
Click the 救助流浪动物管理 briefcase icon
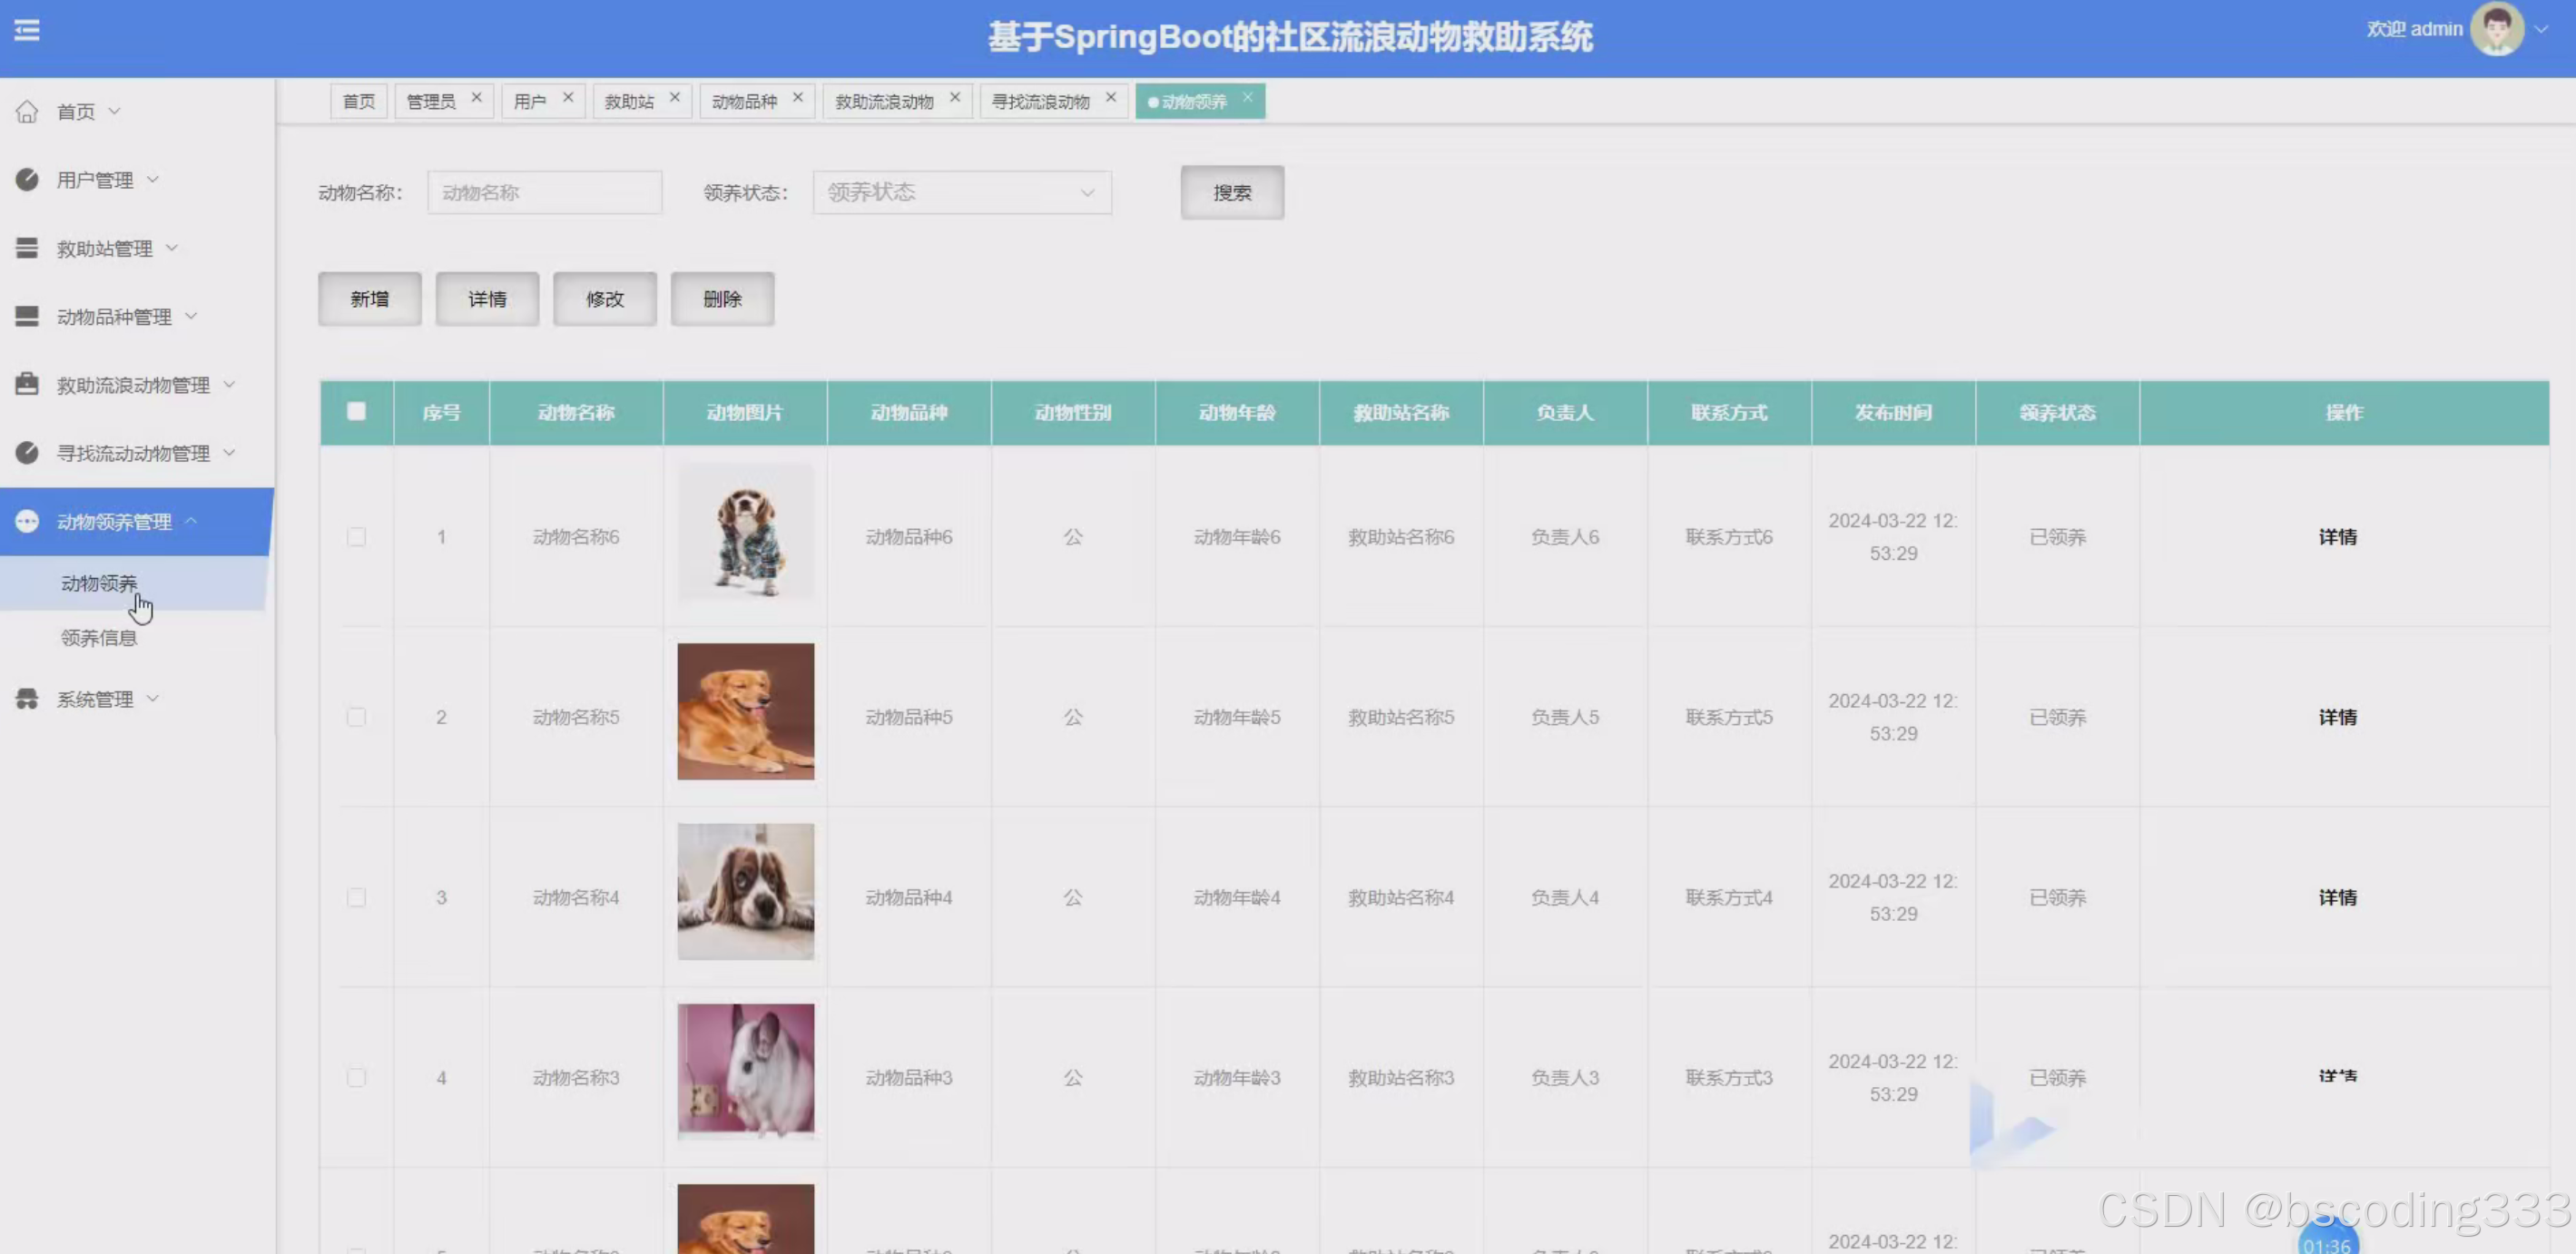pos(27,384)
